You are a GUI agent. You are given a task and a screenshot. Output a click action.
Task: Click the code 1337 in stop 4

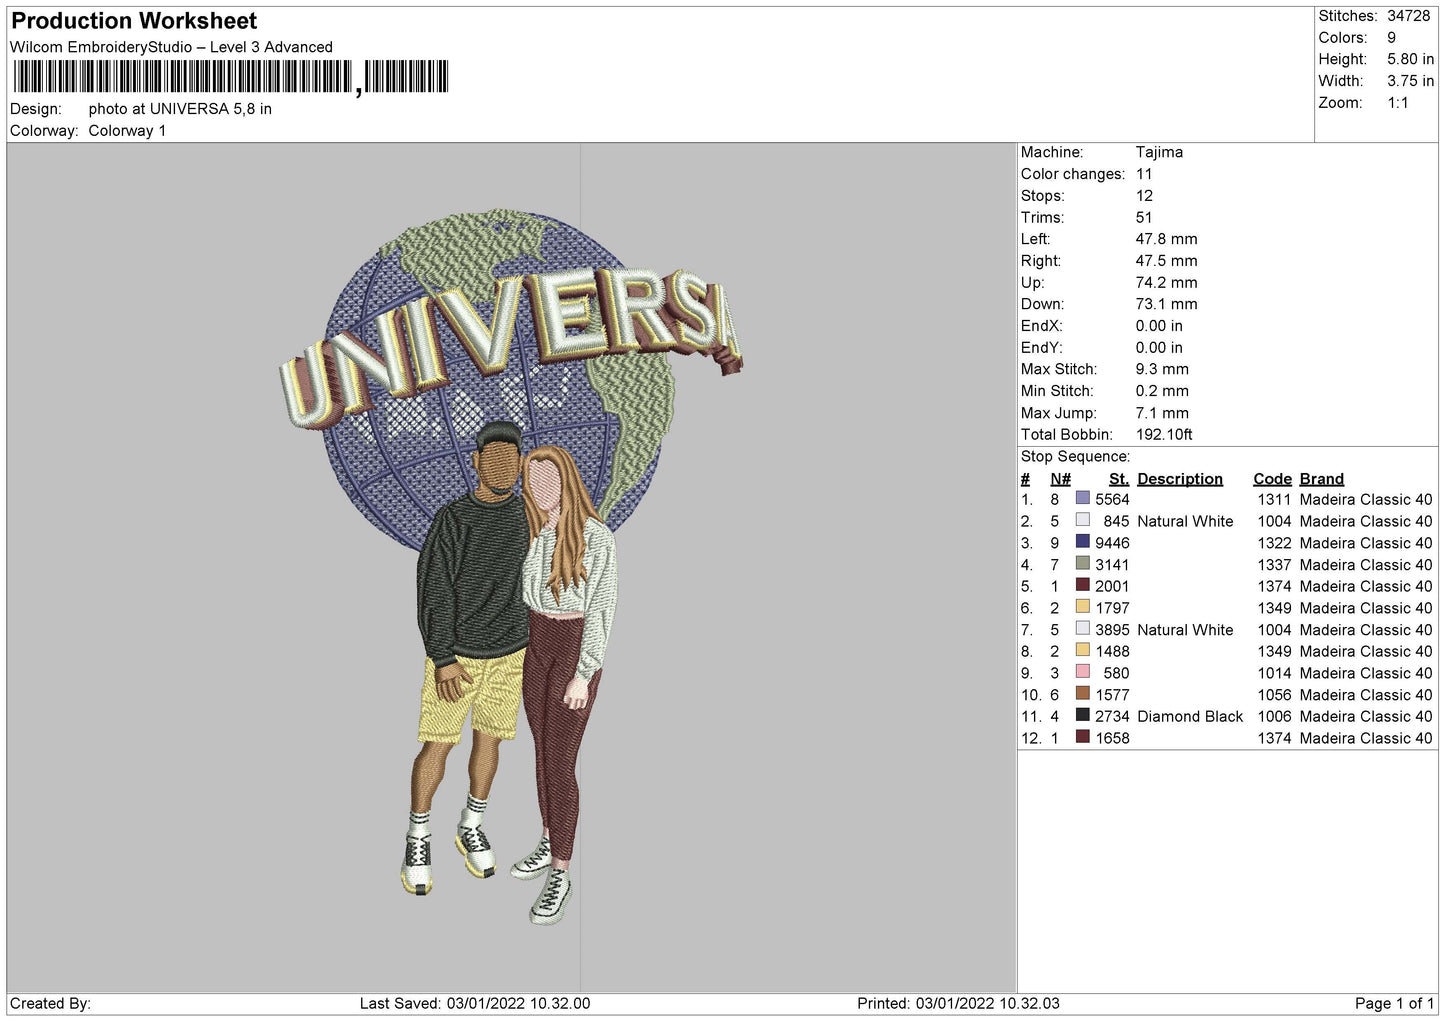(x=1274, y=565)
